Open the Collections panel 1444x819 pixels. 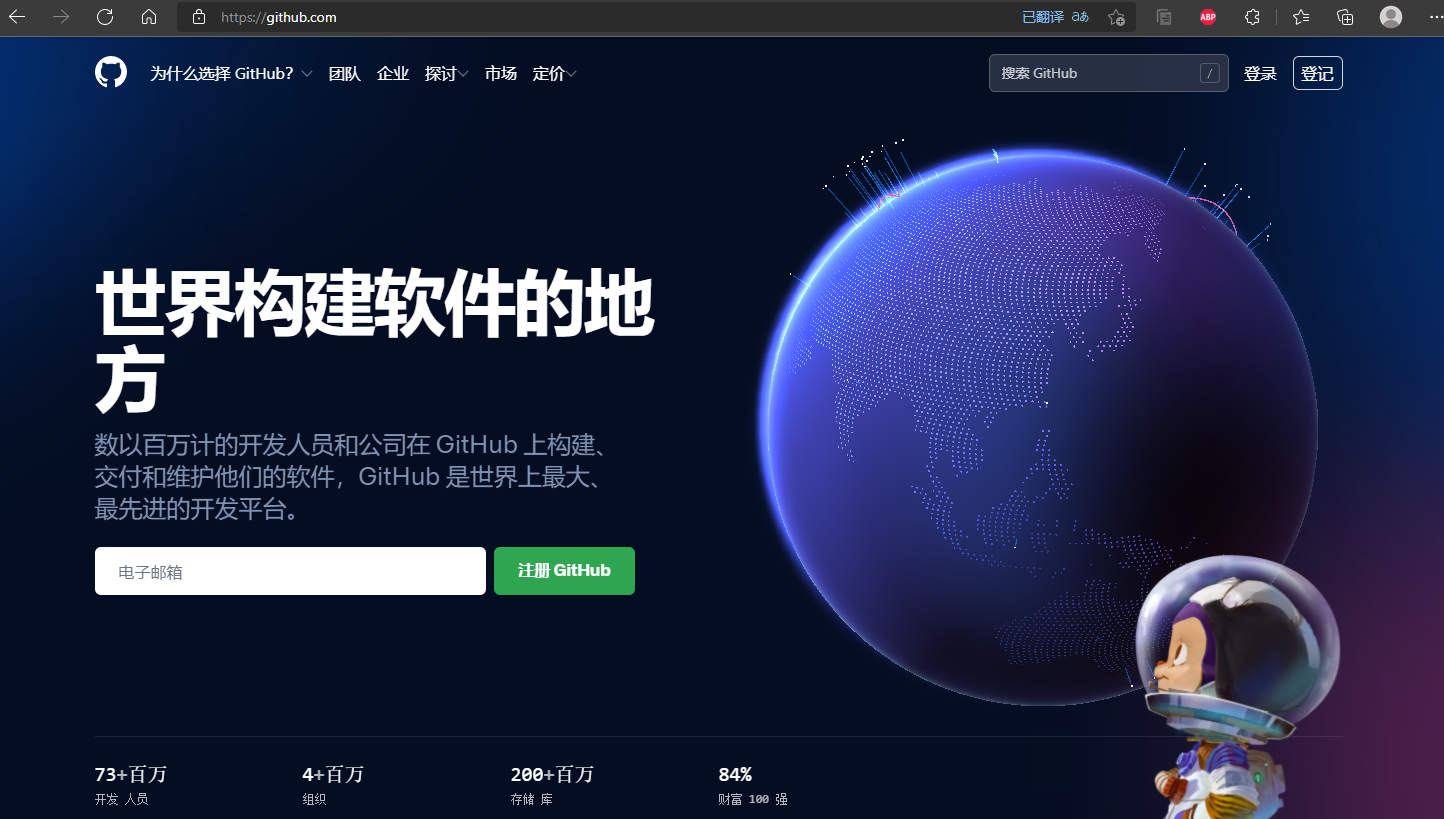pos(1345,17)
